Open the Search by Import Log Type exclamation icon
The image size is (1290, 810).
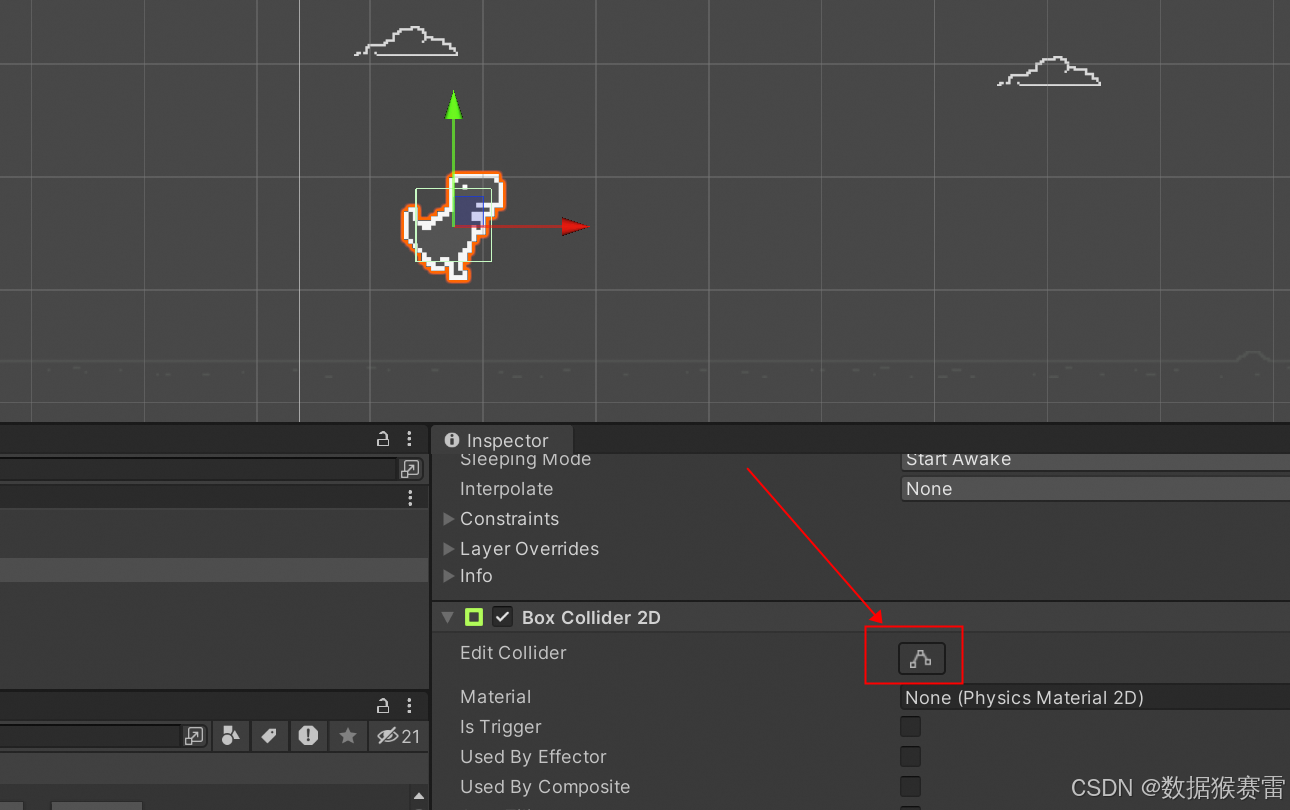pos(308,736)
